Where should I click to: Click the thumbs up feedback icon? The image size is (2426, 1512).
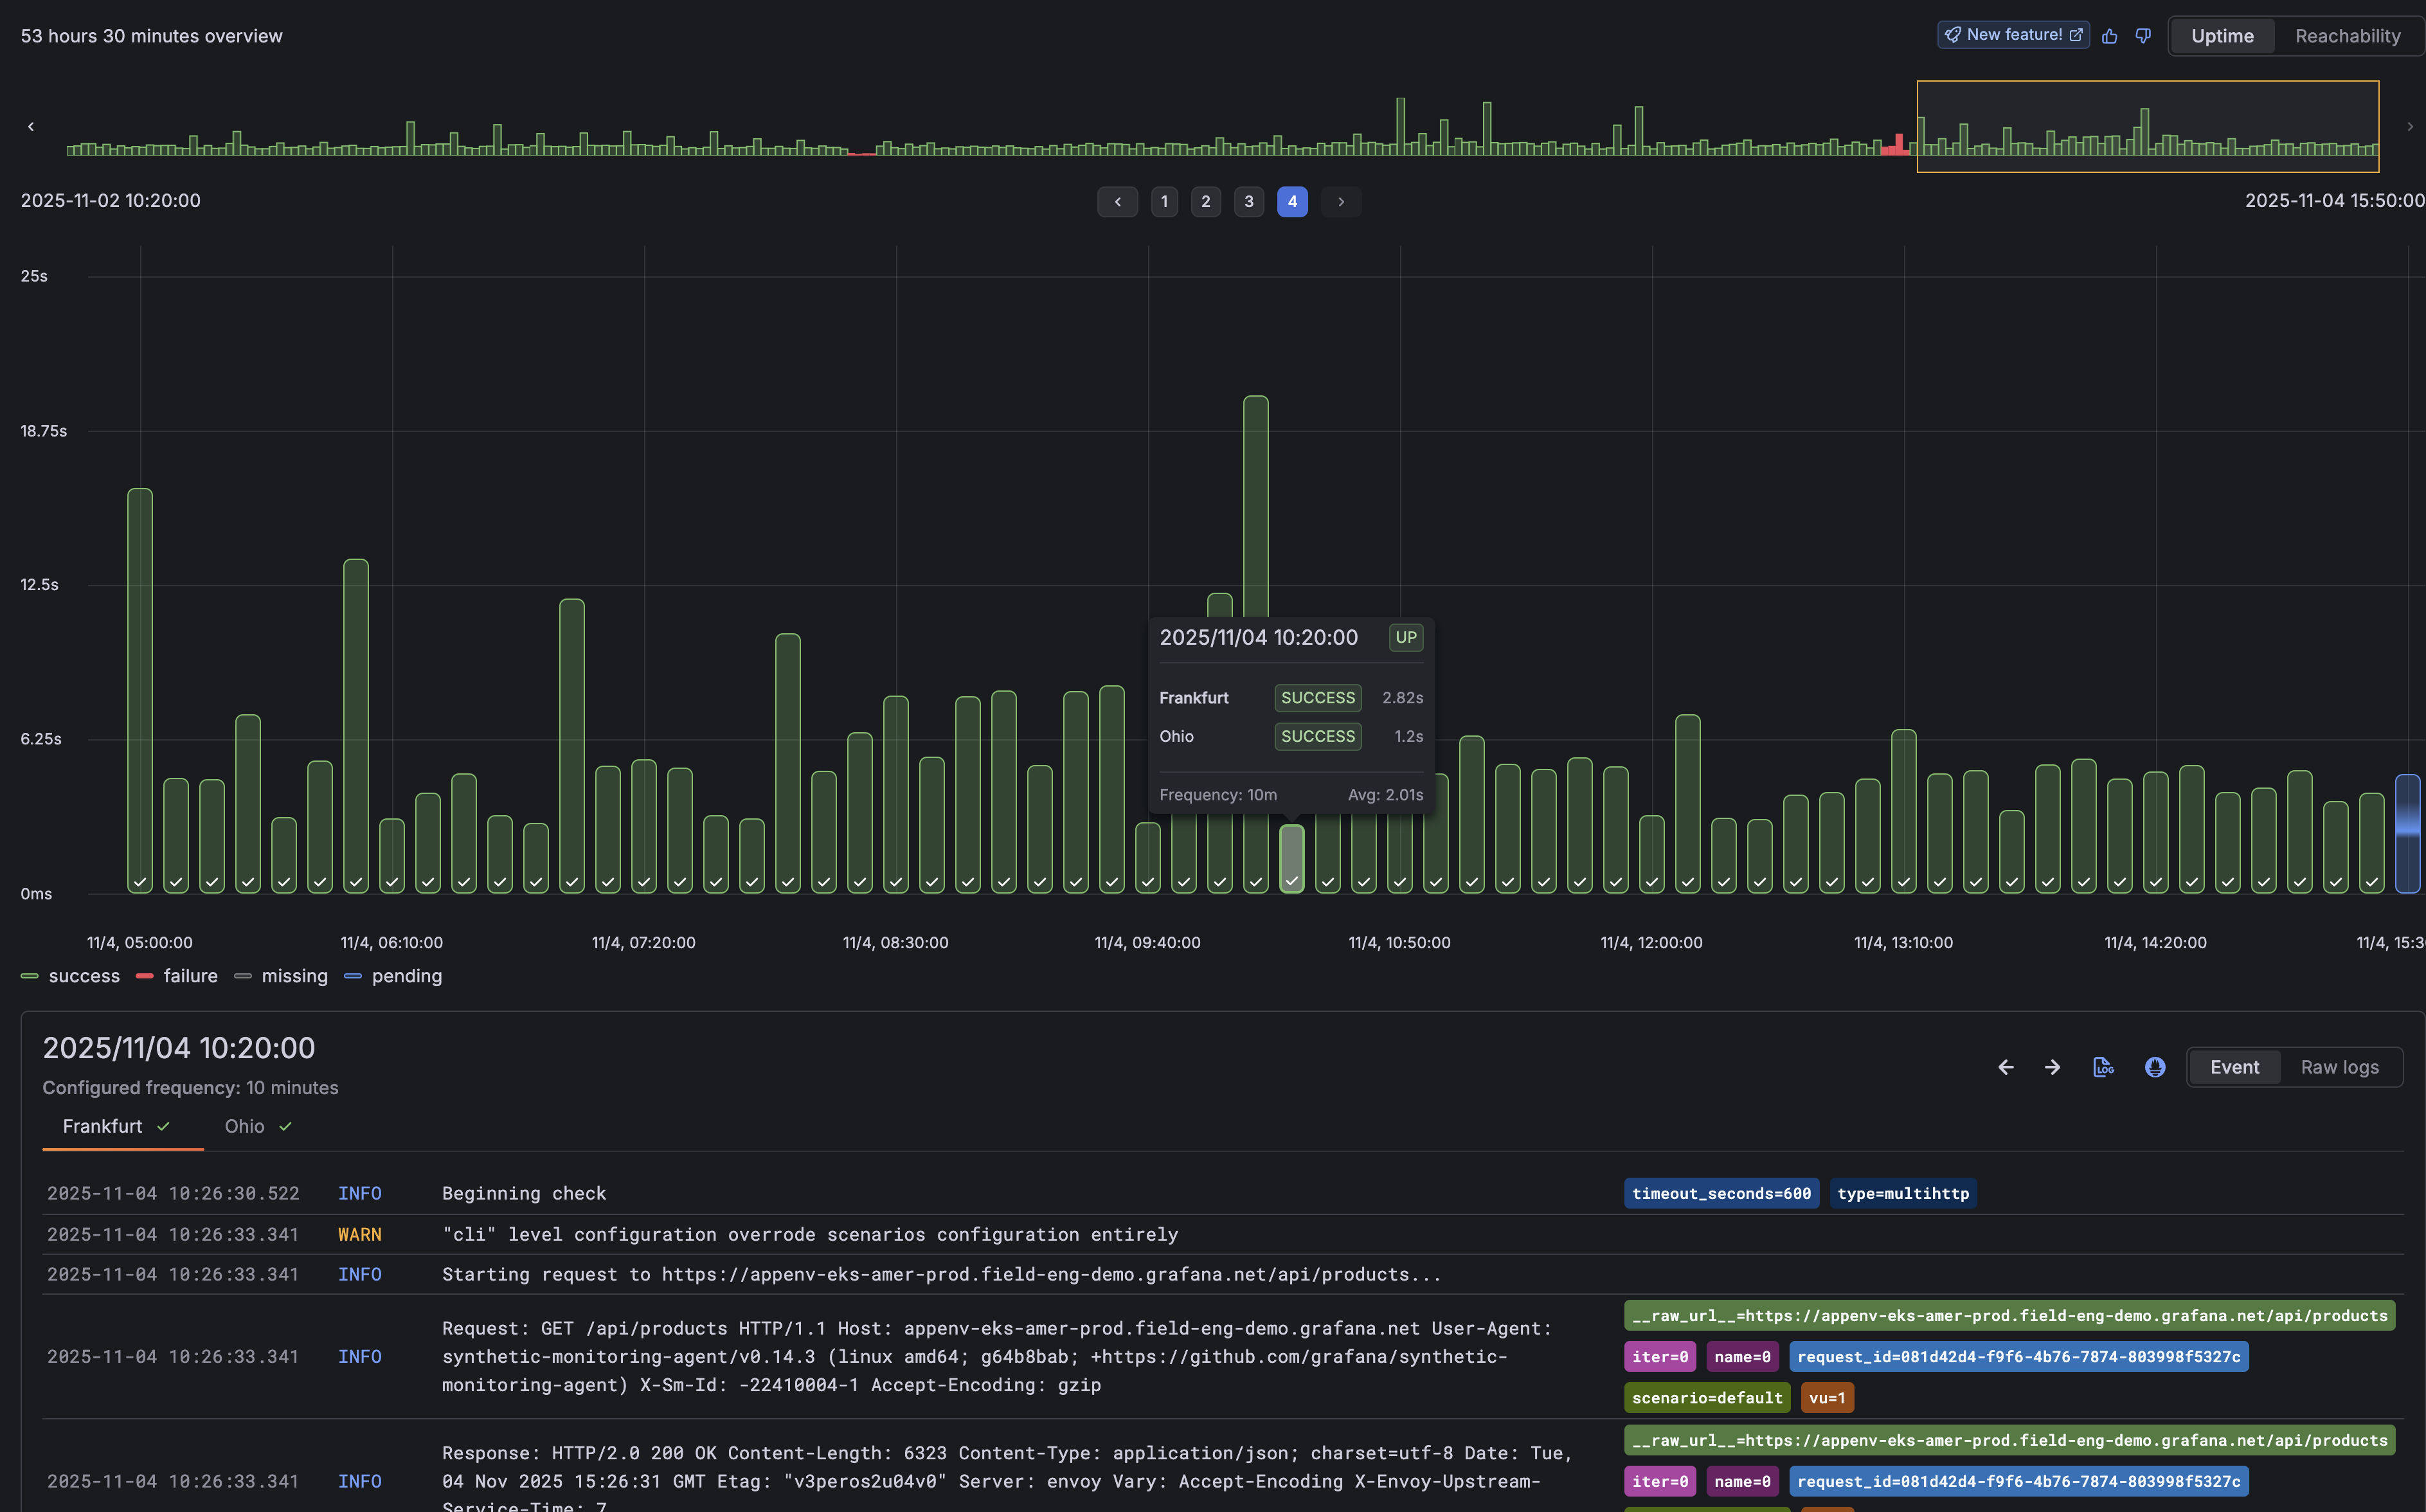(2110, 36)
